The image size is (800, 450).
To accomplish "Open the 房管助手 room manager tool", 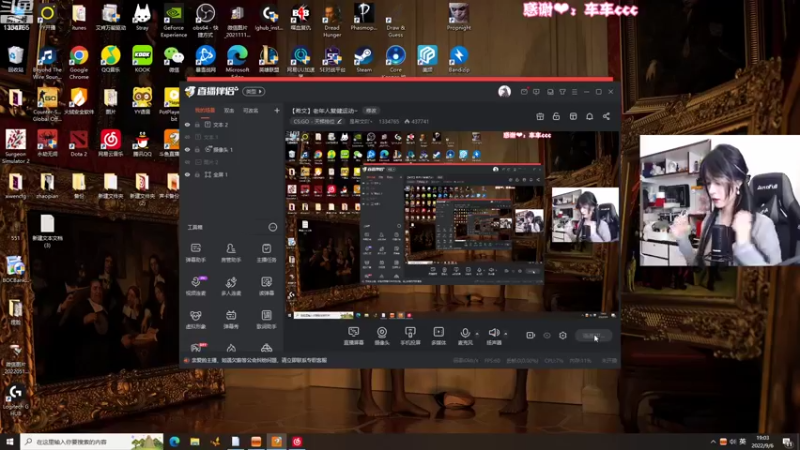I will (x=231, y=253).
